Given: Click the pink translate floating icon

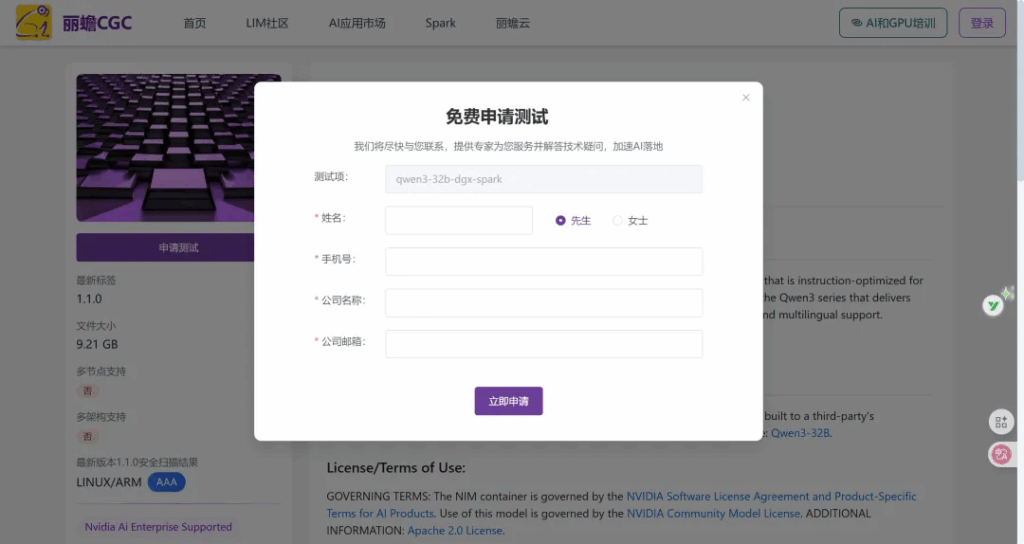Looking at the screenshot, I should click(x=1000, y=454).
